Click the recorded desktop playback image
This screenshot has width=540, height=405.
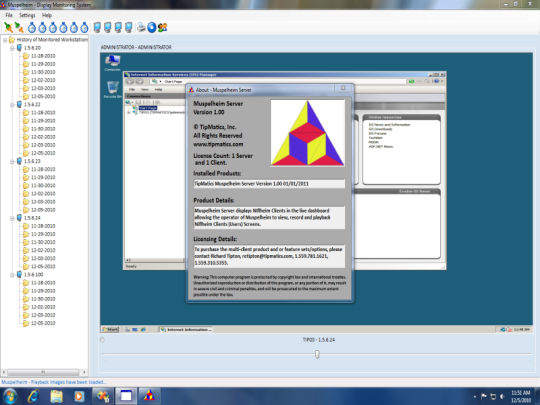tap(316, 193)
